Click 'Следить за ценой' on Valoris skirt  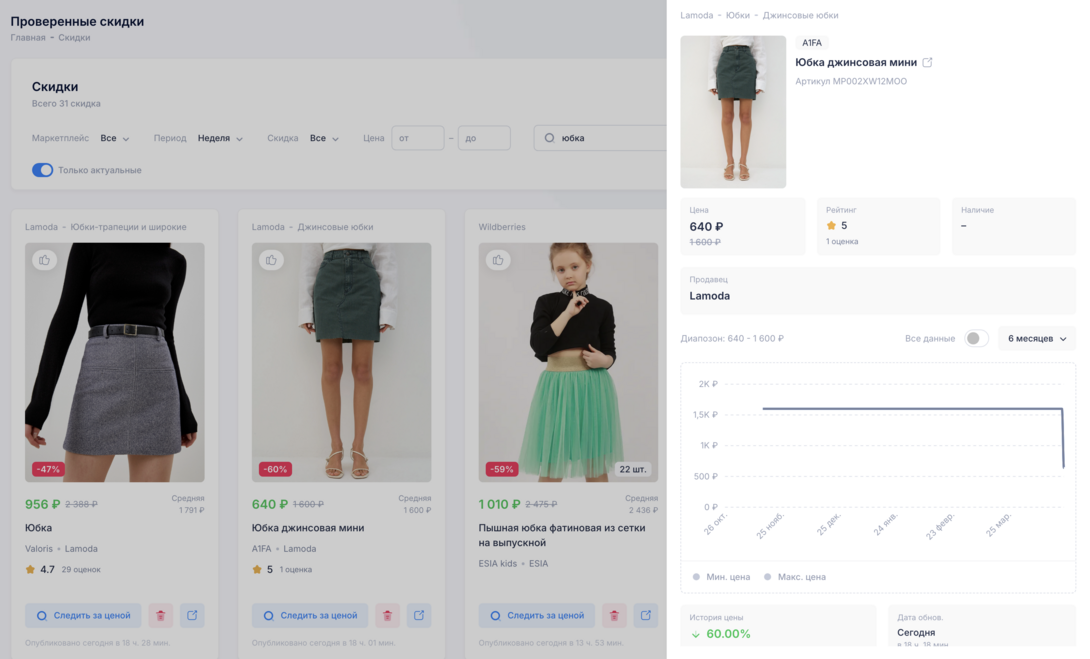pyautogui.click(x=84, y=616)
